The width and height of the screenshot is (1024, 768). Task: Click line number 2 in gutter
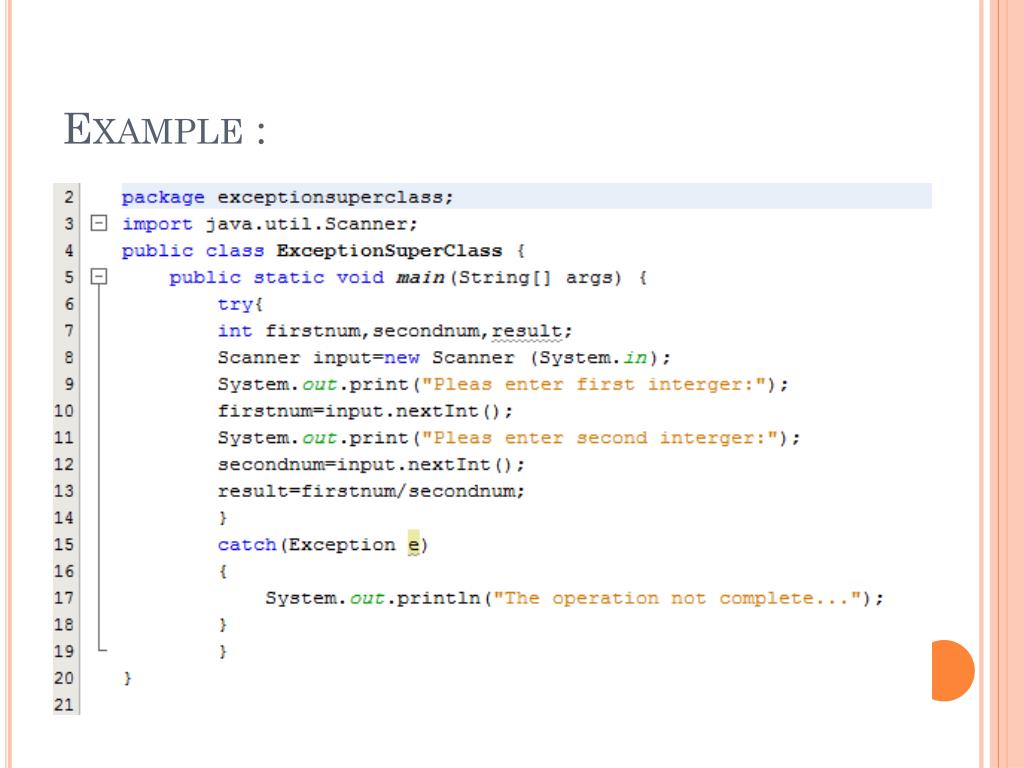(x=69, y=197)
